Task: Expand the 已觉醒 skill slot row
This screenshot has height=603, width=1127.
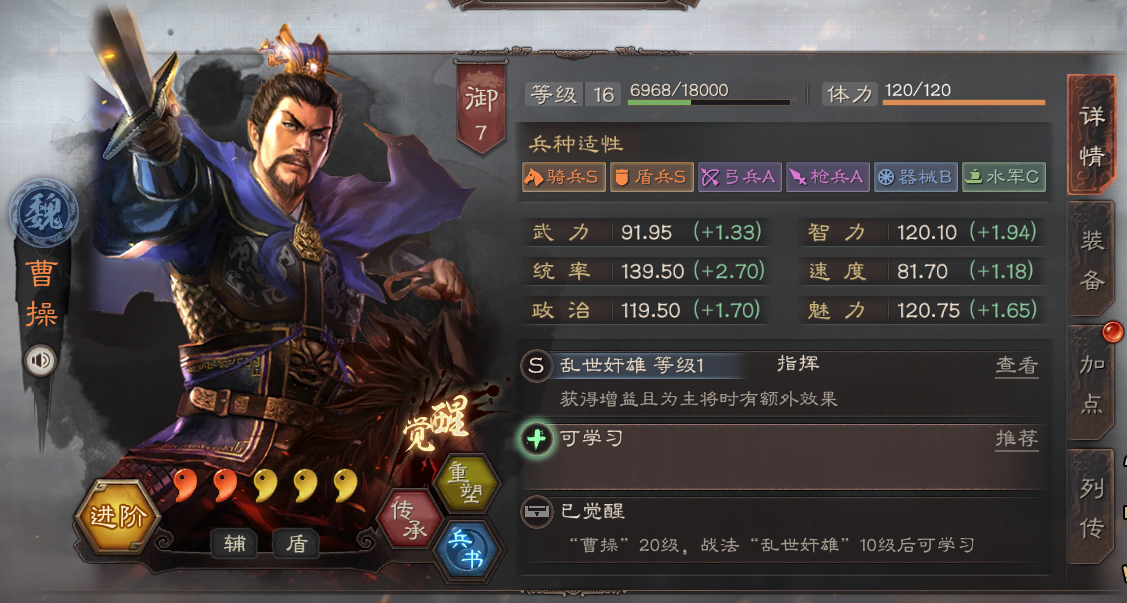Action: pos(782,530)
